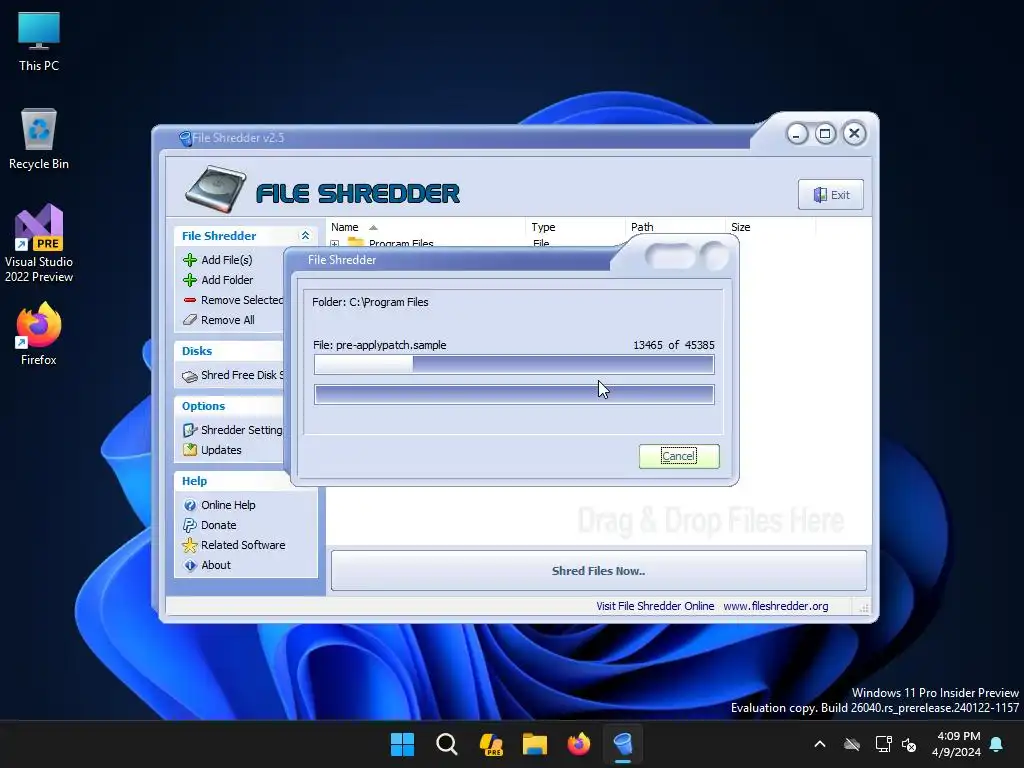The height and width of the screenshot is (768, 1024).
Task: Click the Related Software link
Action: pyautogui.click(x=243, y=545)
